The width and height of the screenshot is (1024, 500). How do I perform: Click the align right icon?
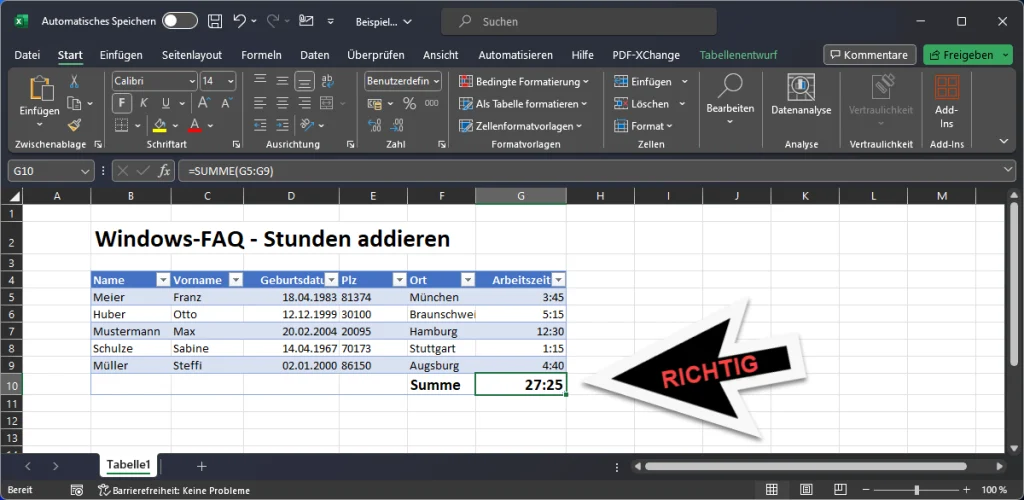(304, 103)
